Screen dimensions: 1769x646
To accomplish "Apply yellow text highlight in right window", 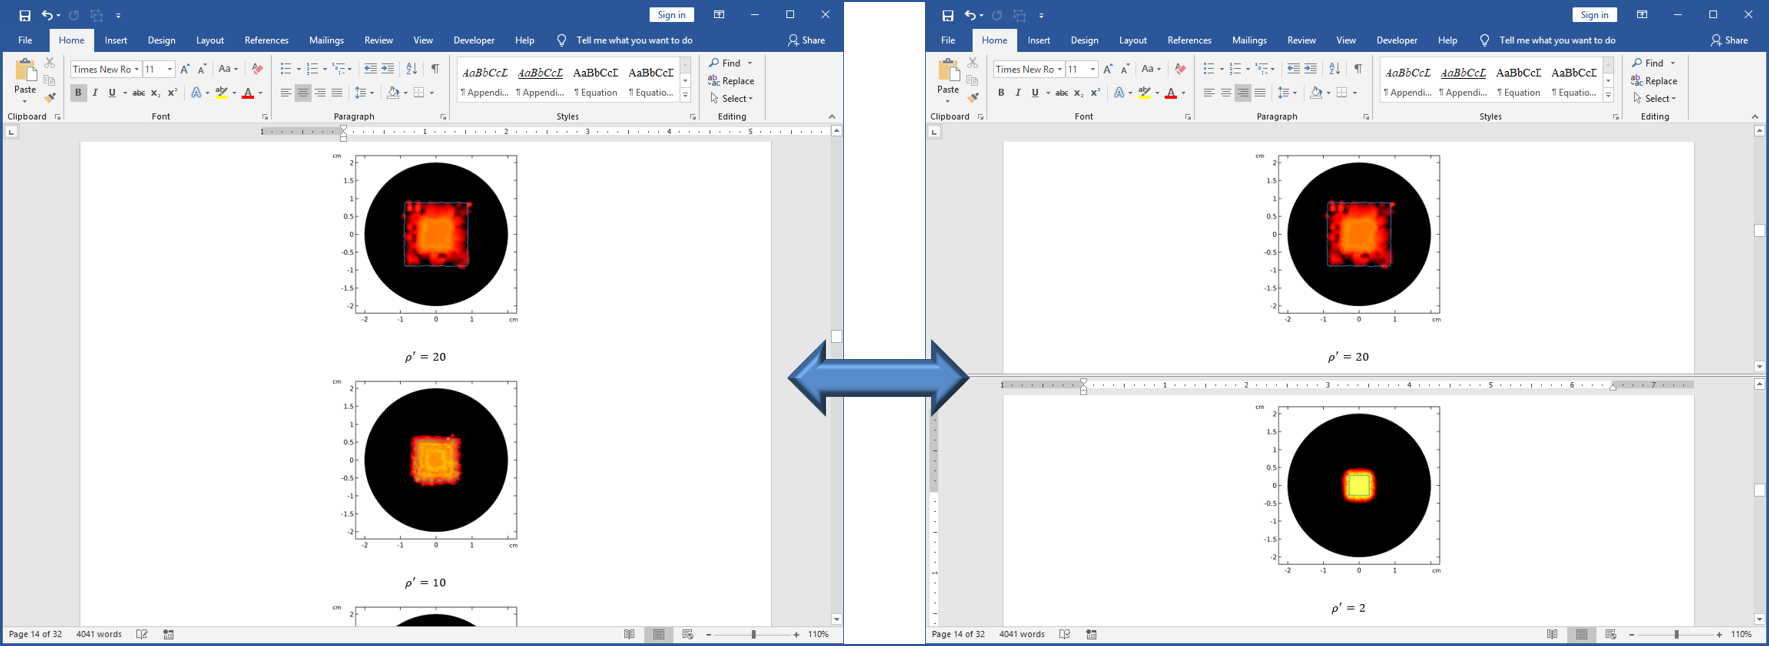I will [x=1145, y=93].
